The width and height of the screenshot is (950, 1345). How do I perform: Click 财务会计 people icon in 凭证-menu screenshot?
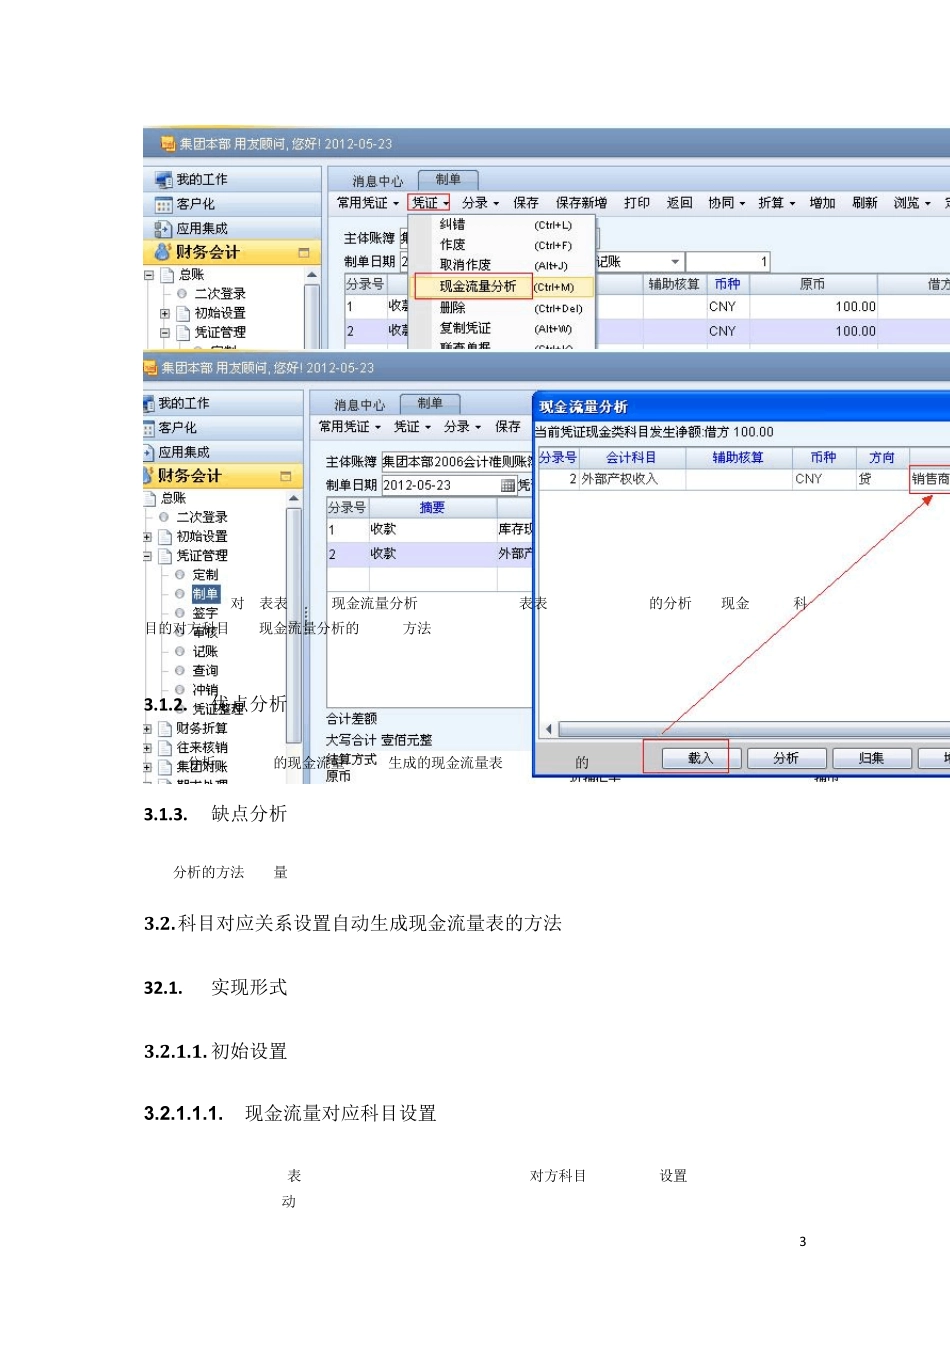pyautogui.click(x=163, y=252)
